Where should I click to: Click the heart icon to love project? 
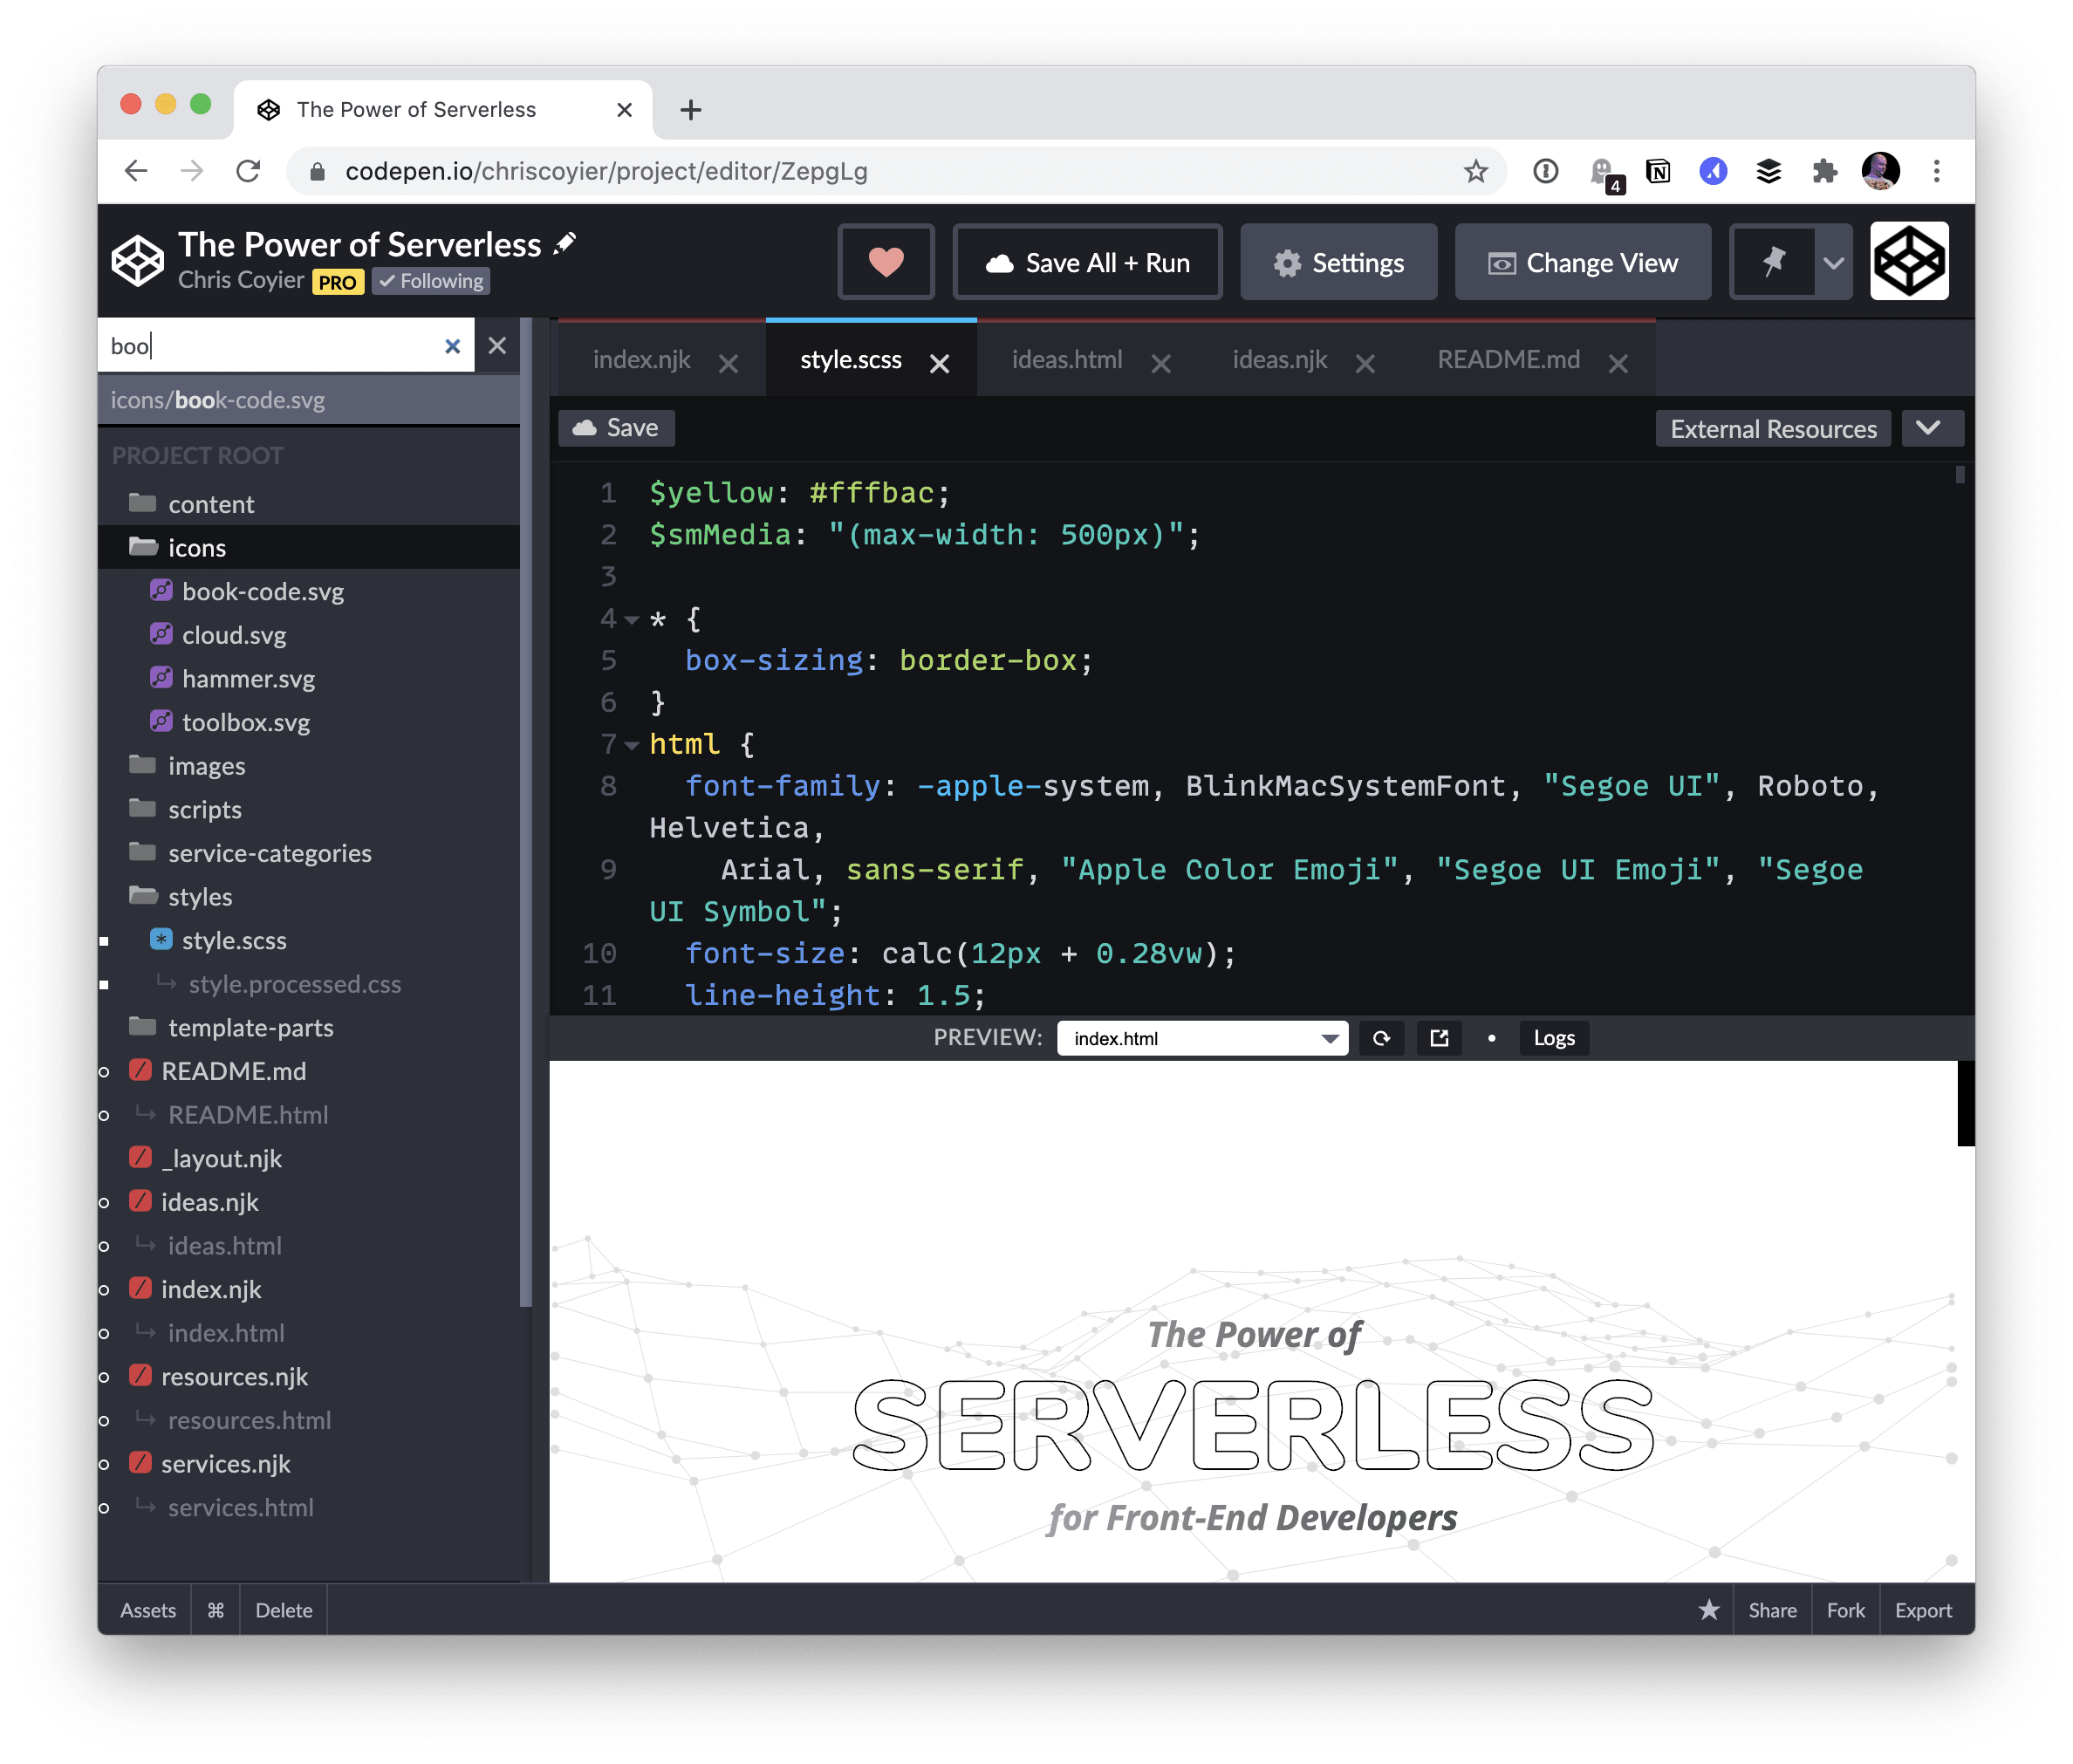pos(885,262)
